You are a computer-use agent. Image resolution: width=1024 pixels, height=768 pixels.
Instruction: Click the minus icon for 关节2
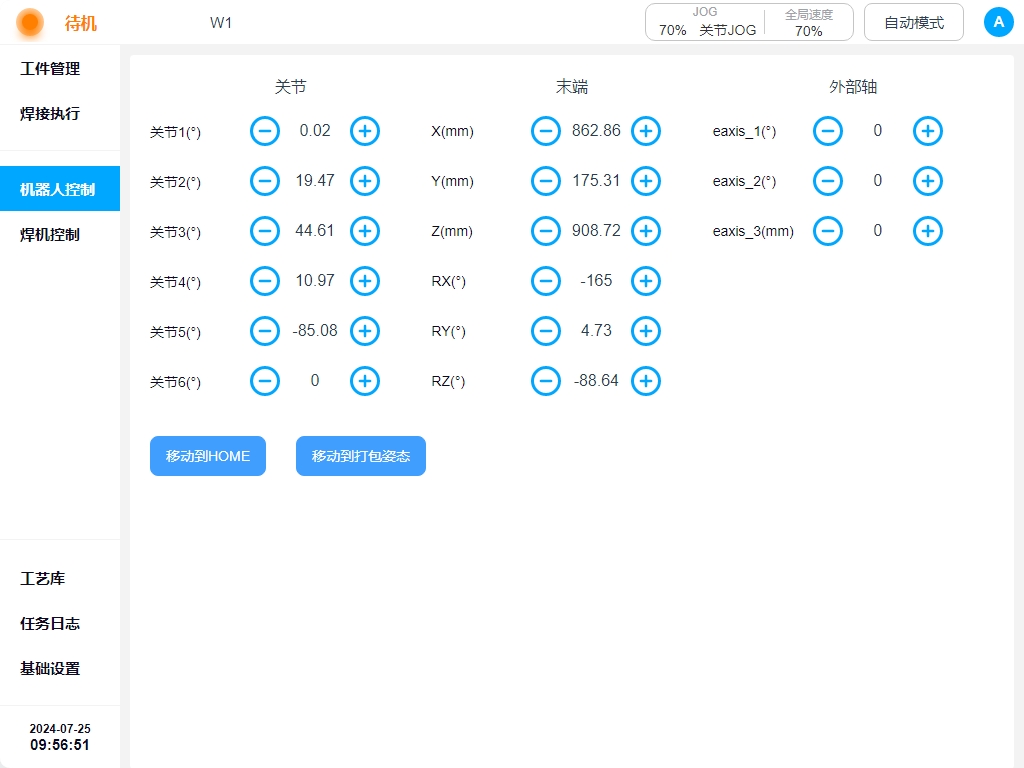click(x=265, y=181)
